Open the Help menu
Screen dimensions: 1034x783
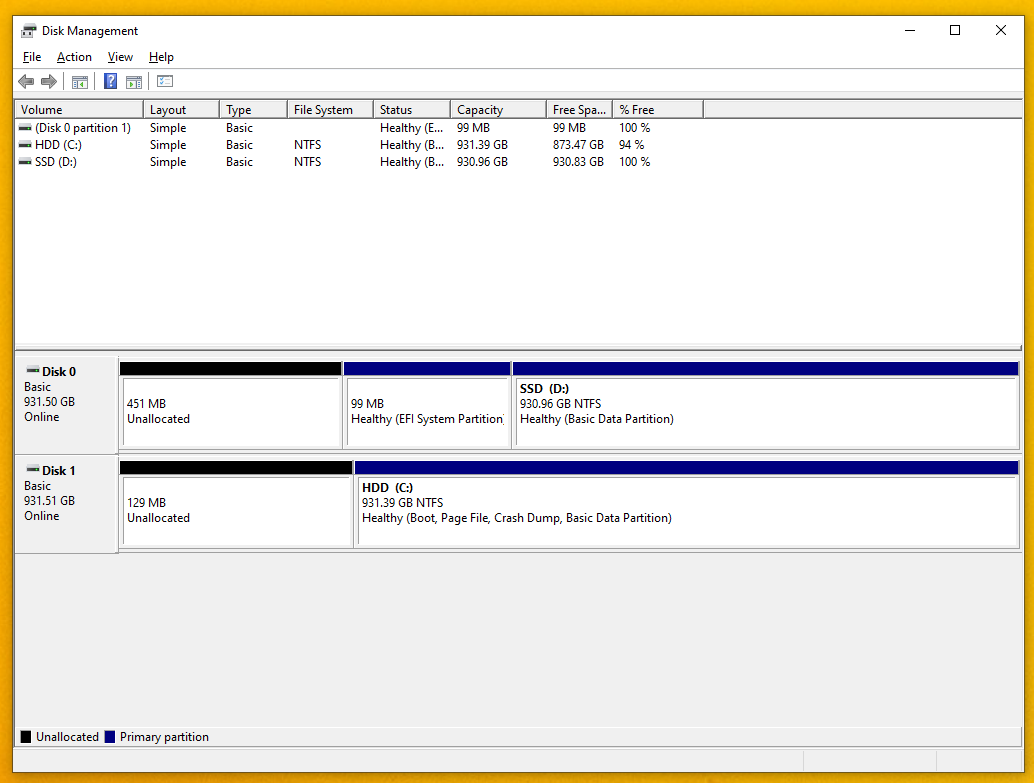point(161,57)
